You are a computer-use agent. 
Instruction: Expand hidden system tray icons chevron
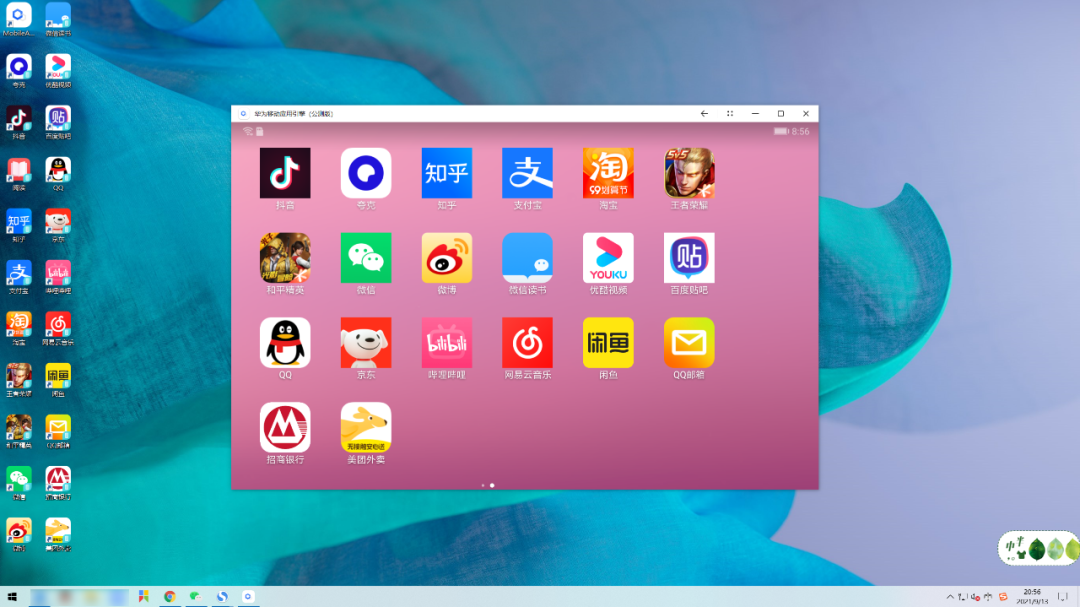(x=950, y=597)
